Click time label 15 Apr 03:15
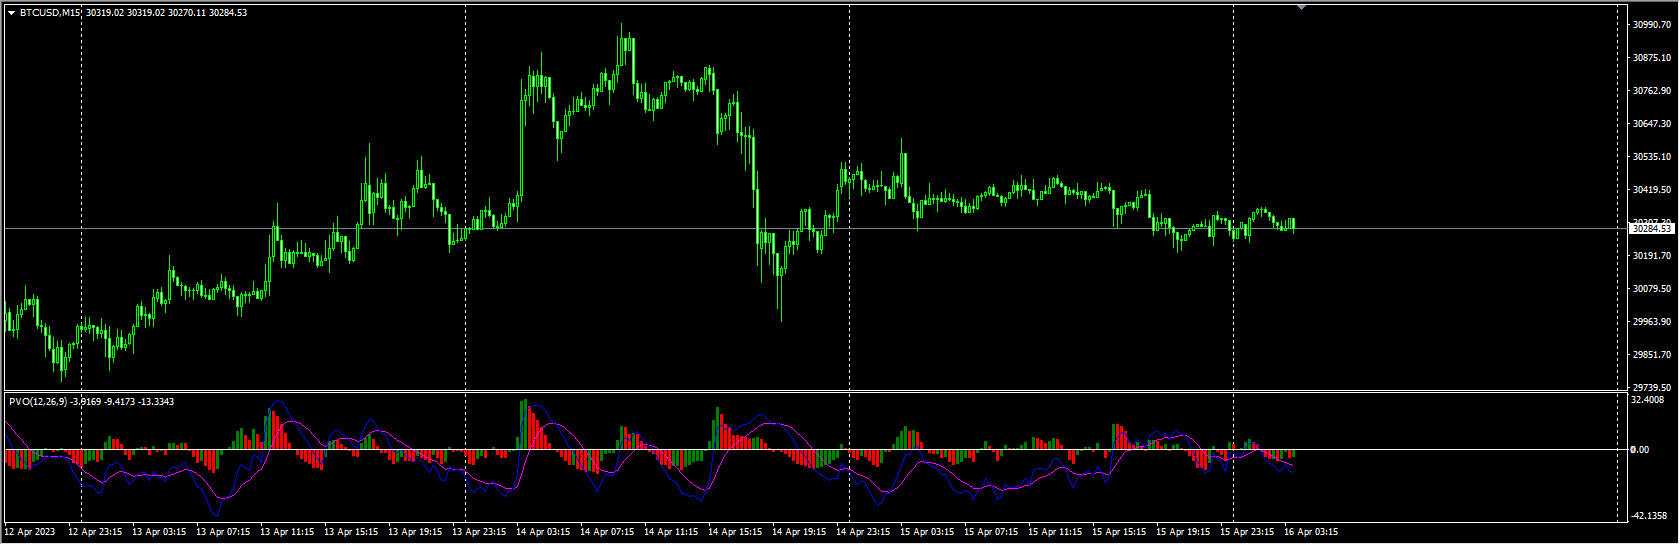This screenshot has height=545, width=1680. (x=927, y=532)
